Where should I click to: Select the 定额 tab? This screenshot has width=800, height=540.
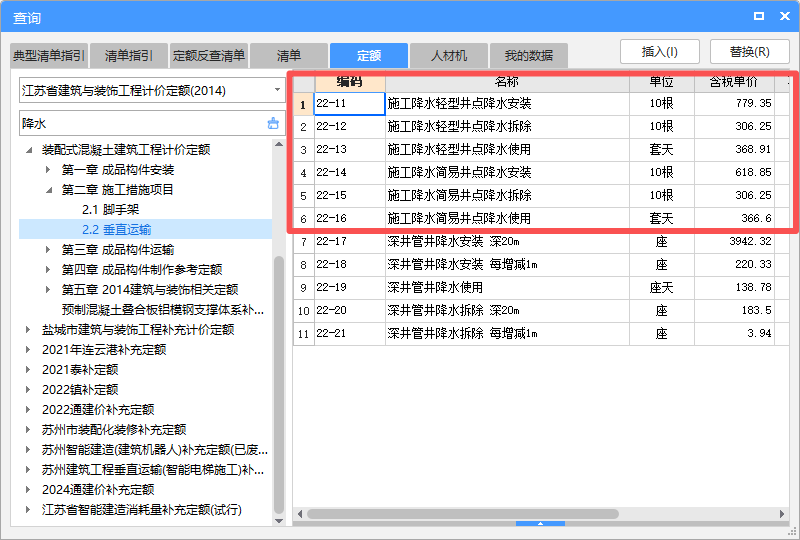[x=369, y=56]
